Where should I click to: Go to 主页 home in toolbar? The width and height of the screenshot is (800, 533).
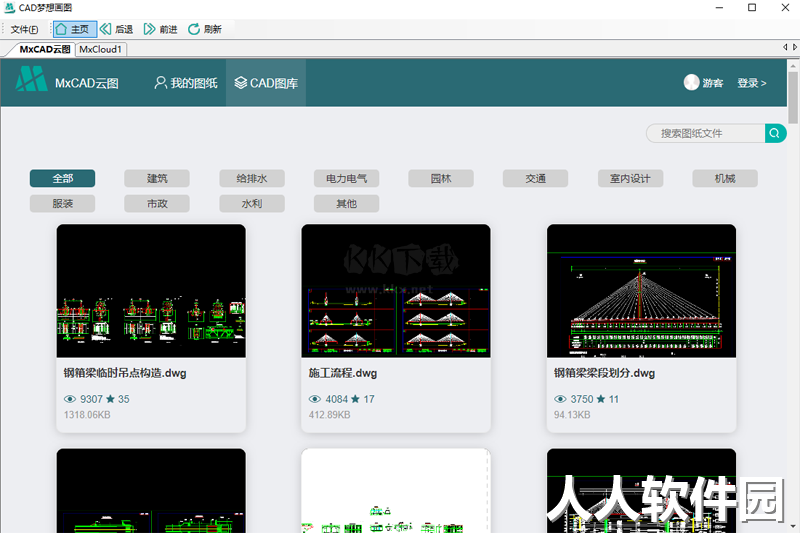pyautogui.click(x=74, y=29)
